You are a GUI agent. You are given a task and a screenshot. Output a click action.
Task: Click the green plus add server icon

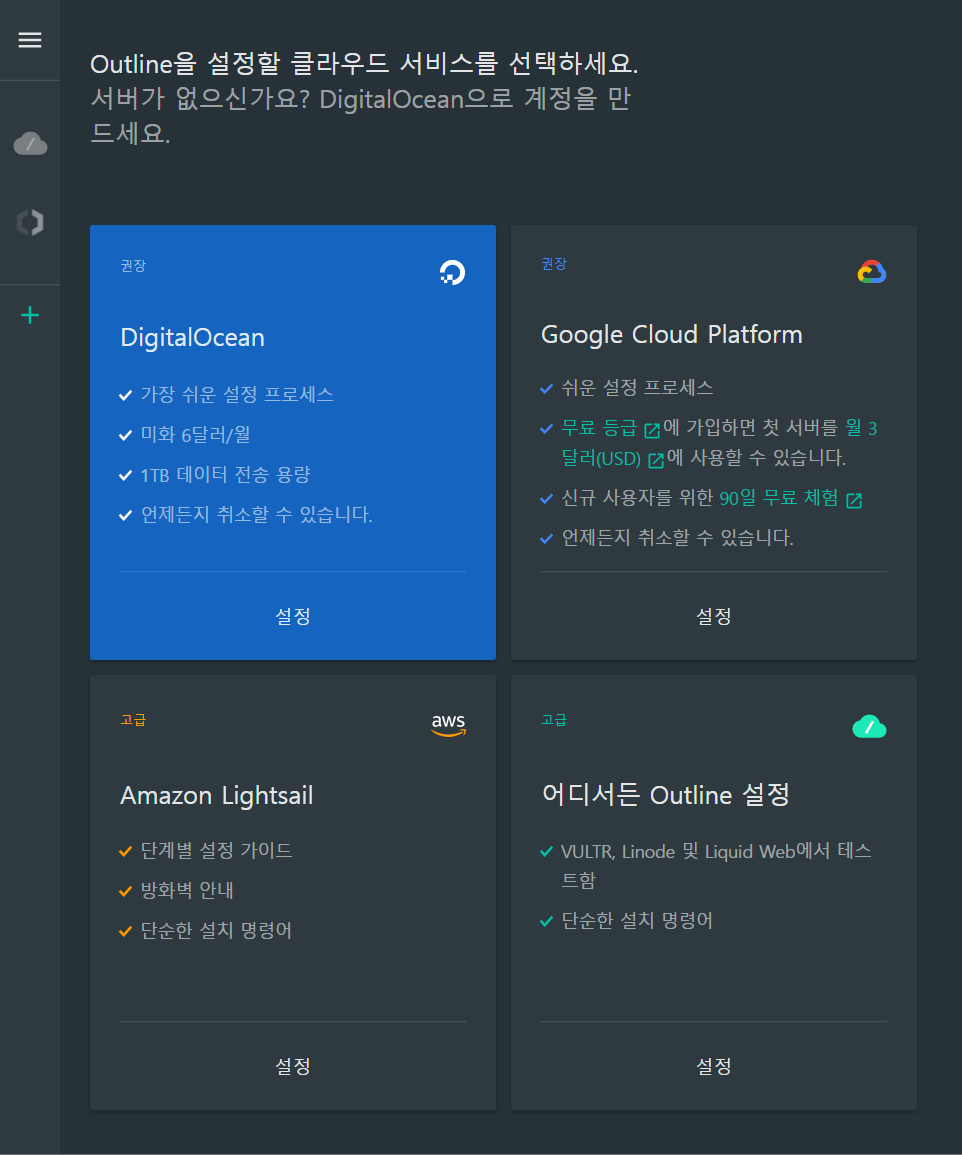coord(30,315)
